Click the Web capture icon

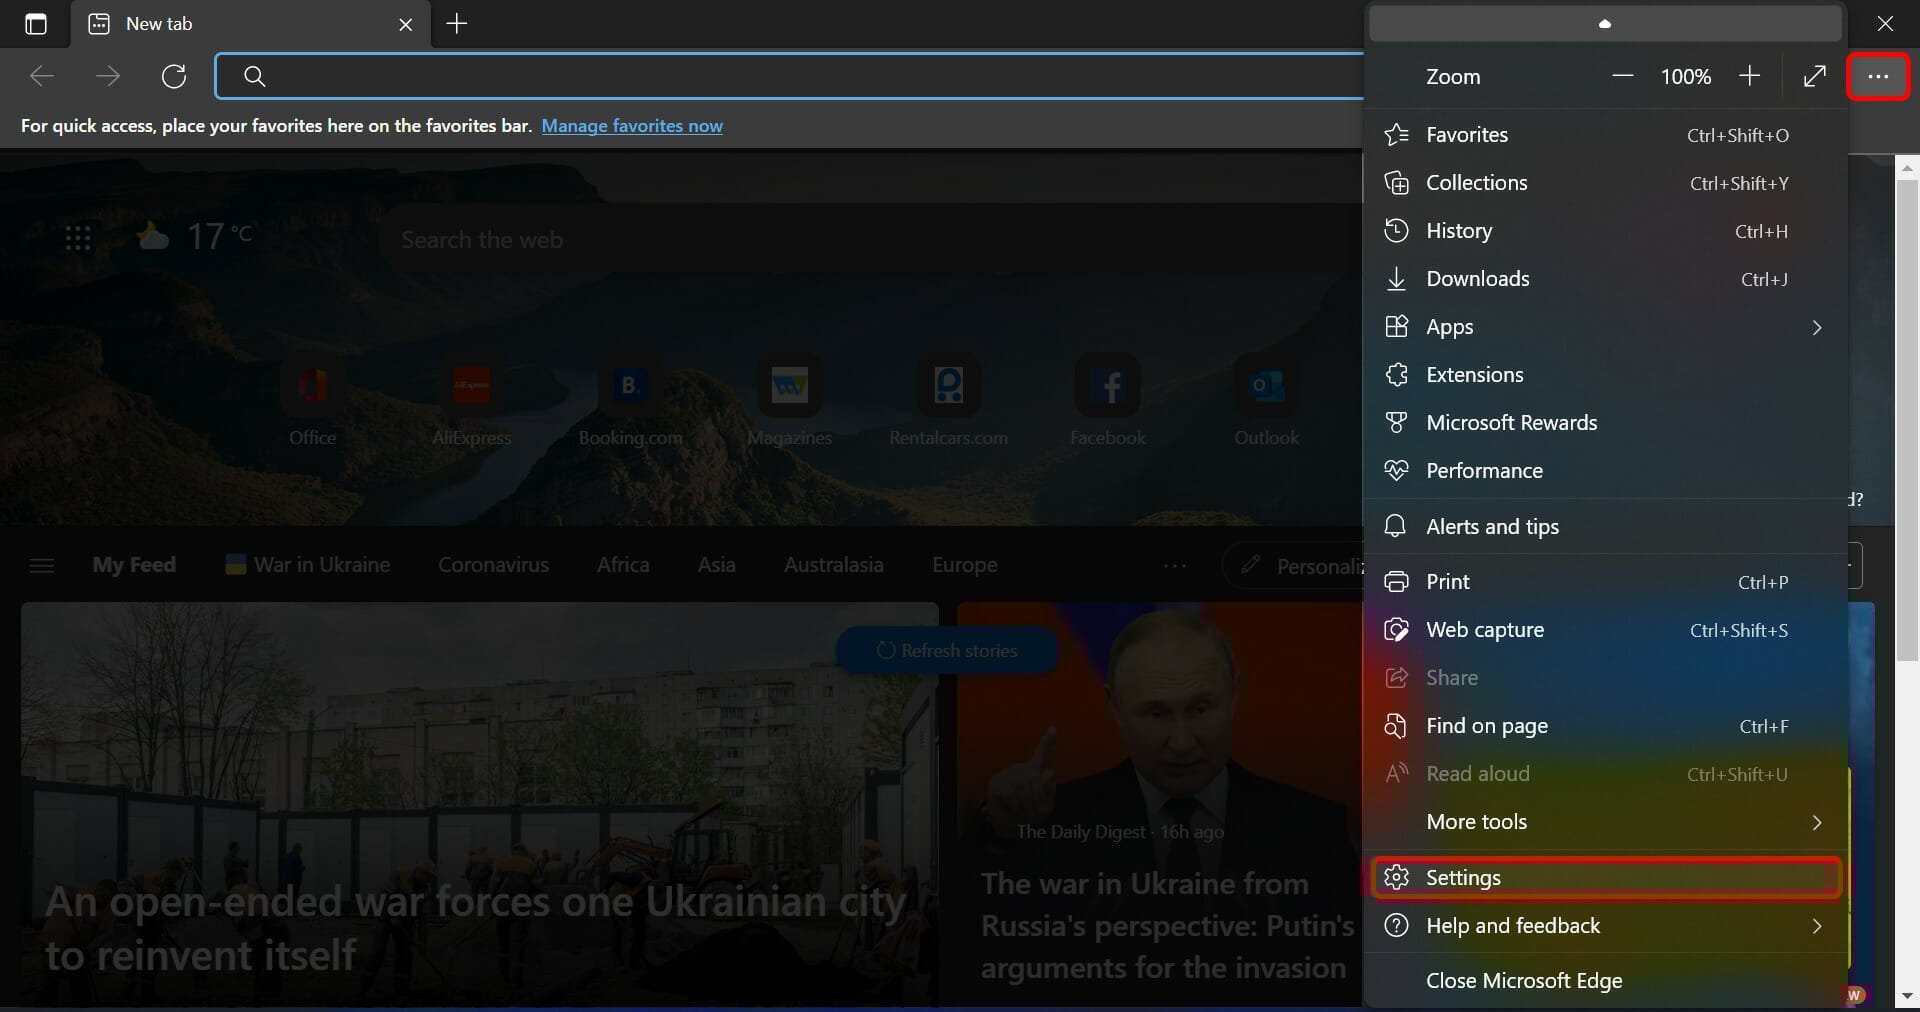(x=1396, y=630)
